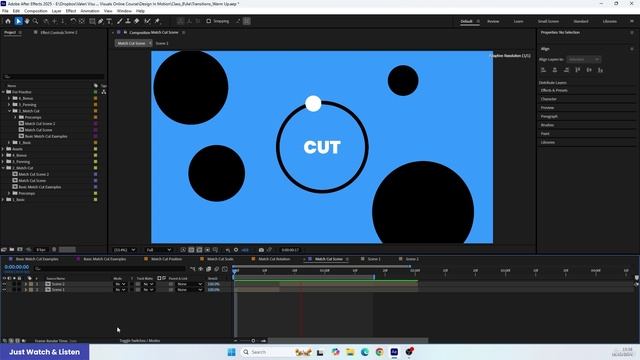Select the Type text tool
This screenshot has height=360, width=640.
109,21
